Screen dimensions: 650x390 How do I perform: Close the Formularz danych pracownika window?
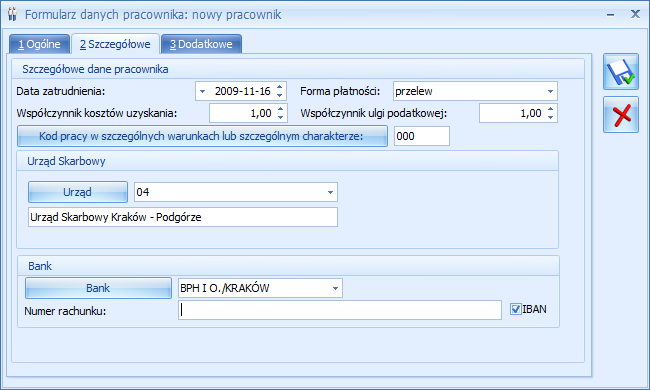click(x=635, y=14)
